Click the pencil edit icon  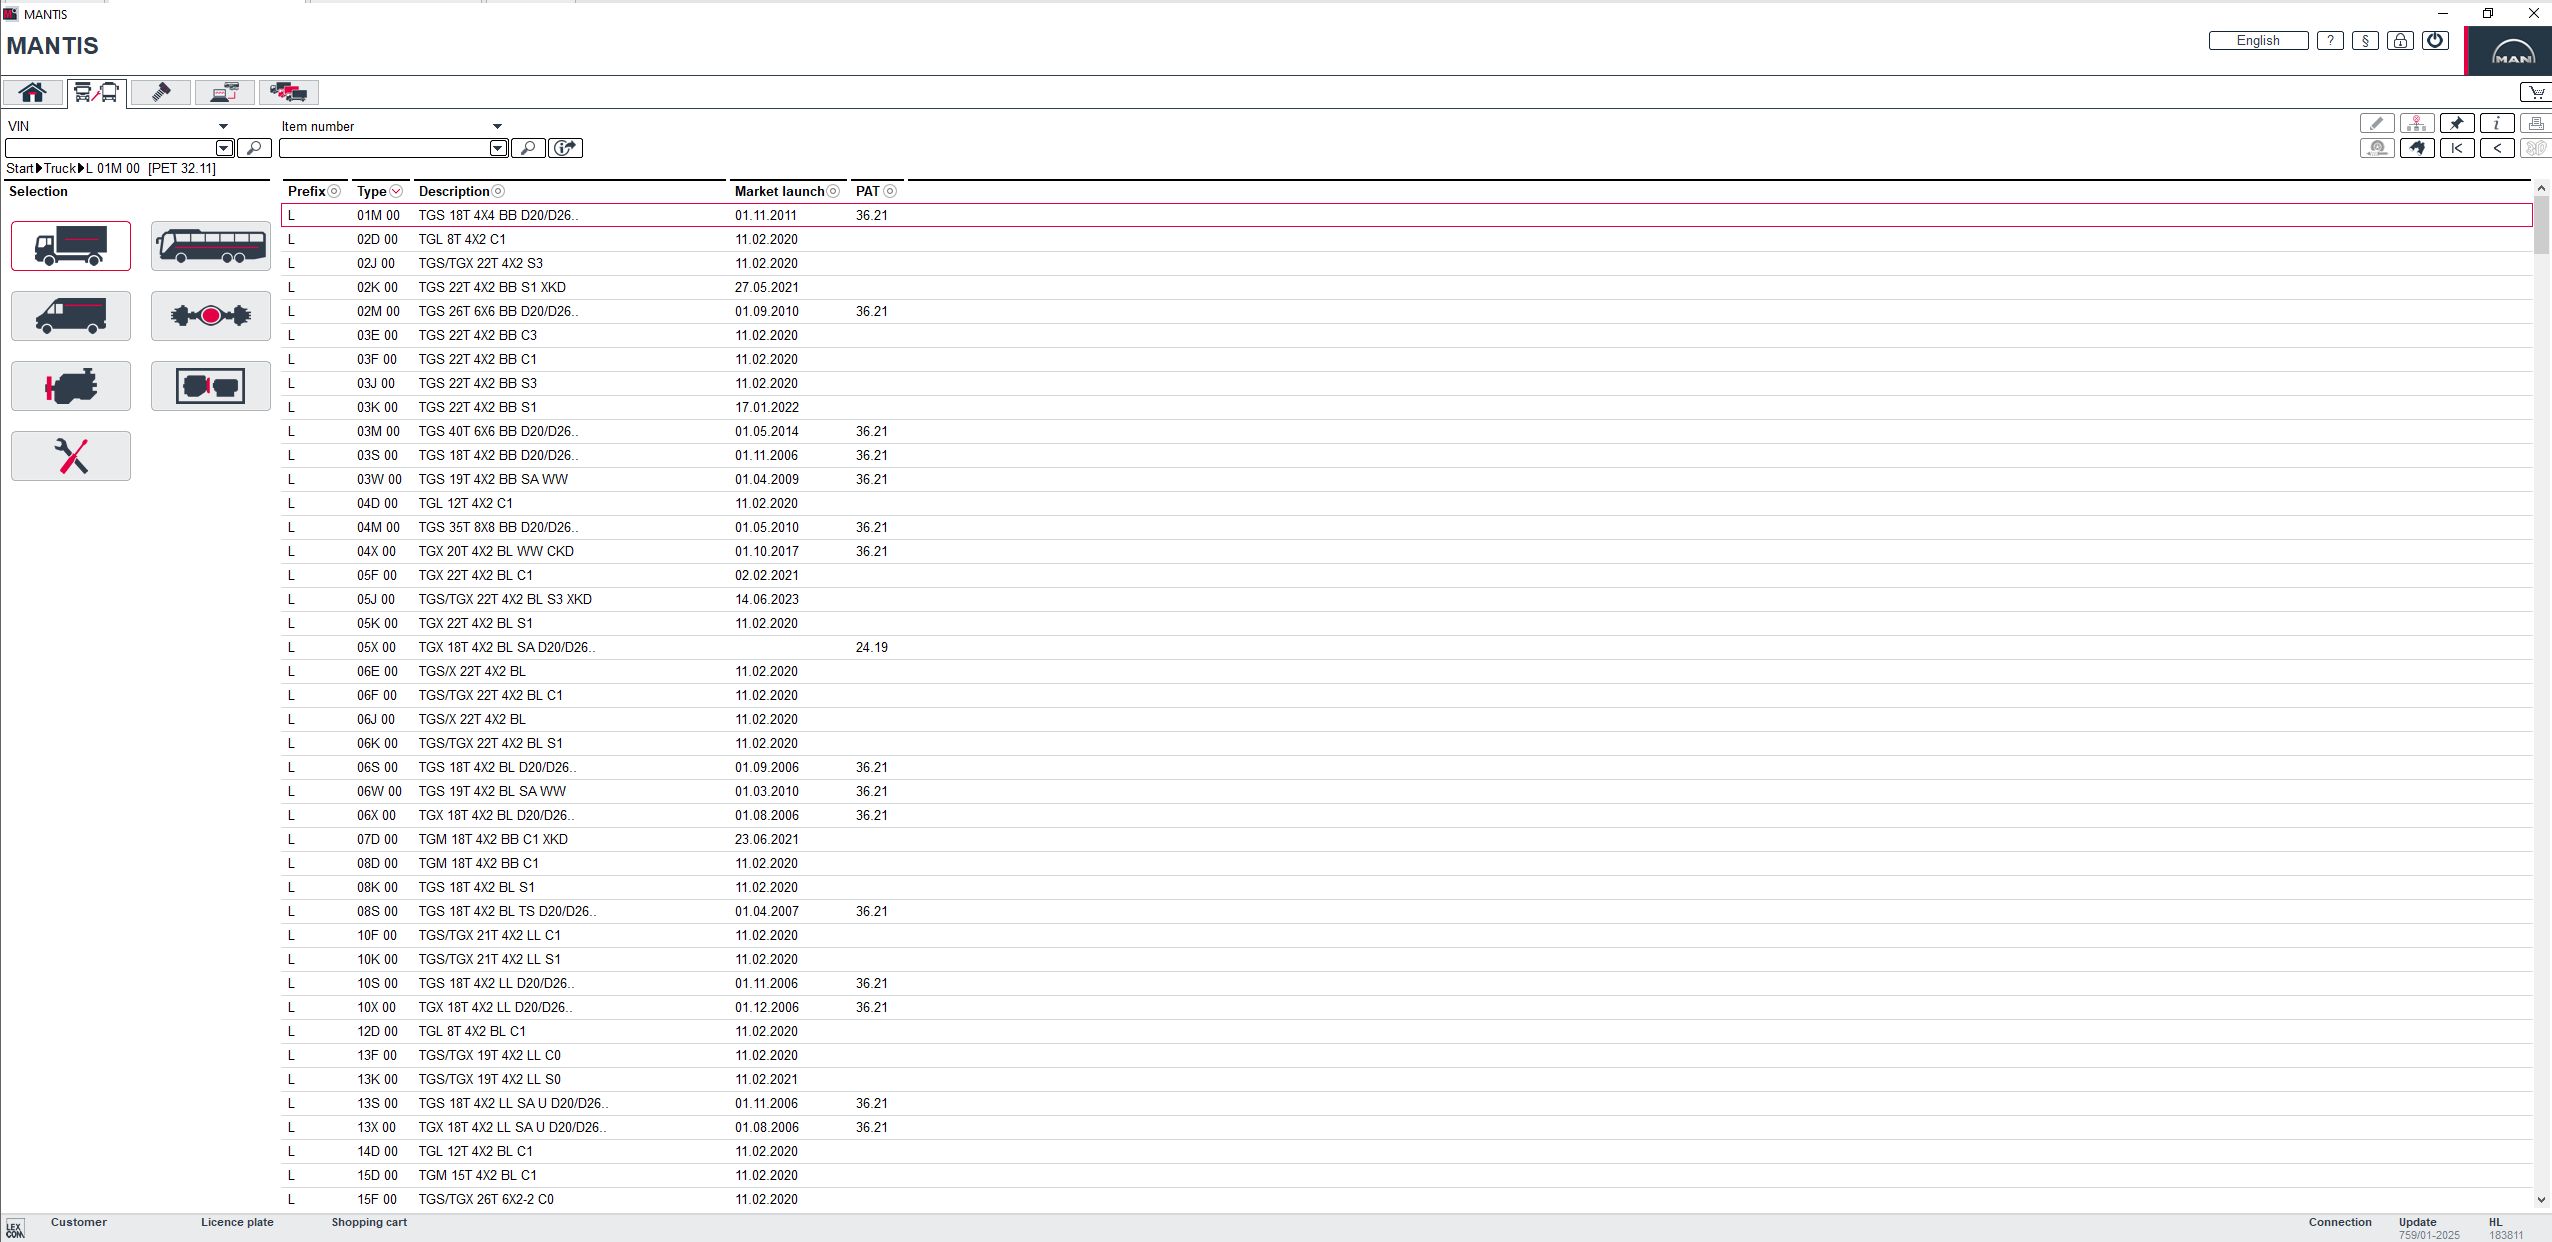point(2377,123)
